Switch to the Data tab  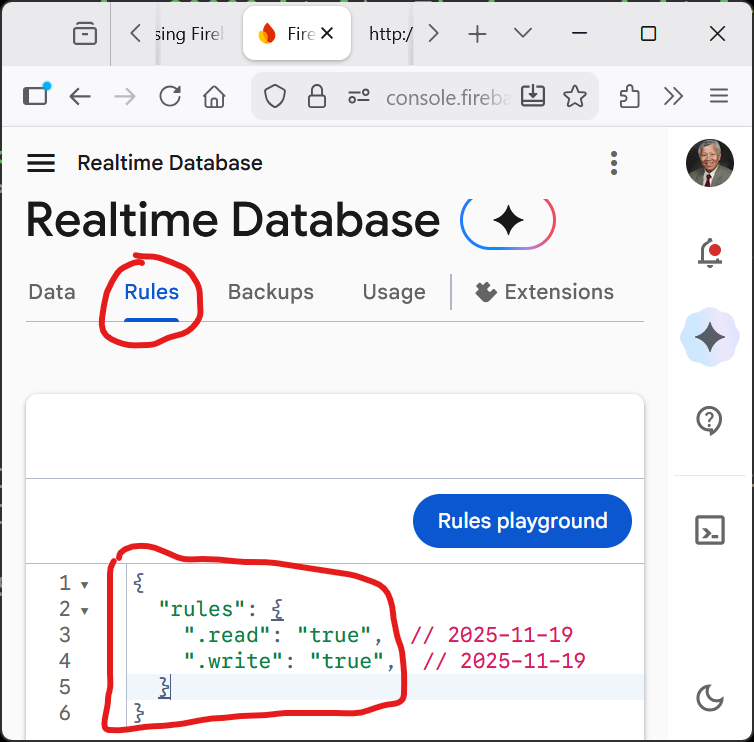click(52, 292)
